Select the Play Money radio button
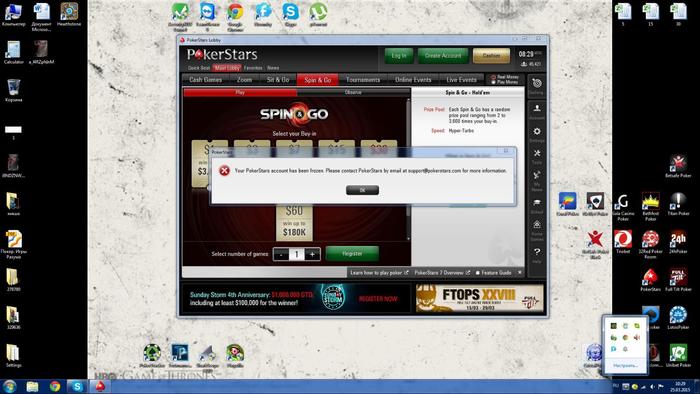Screen dimensions: 700x394 tap(493, 82)
